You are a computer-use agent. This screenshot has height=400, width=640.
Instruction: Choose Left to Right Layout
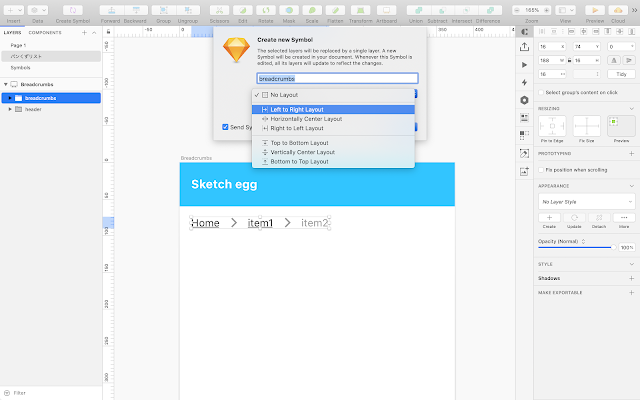pos(333,109)
